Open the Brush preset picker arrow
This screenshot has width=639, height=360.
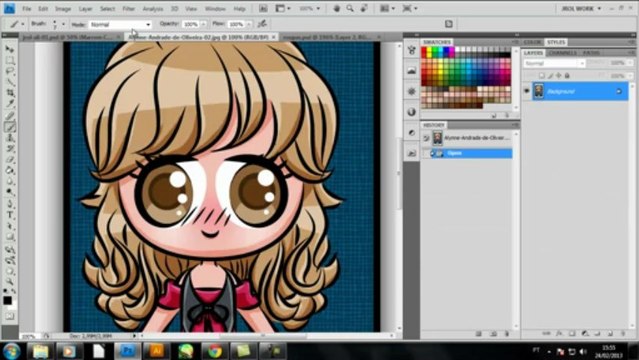coord(63,24)
